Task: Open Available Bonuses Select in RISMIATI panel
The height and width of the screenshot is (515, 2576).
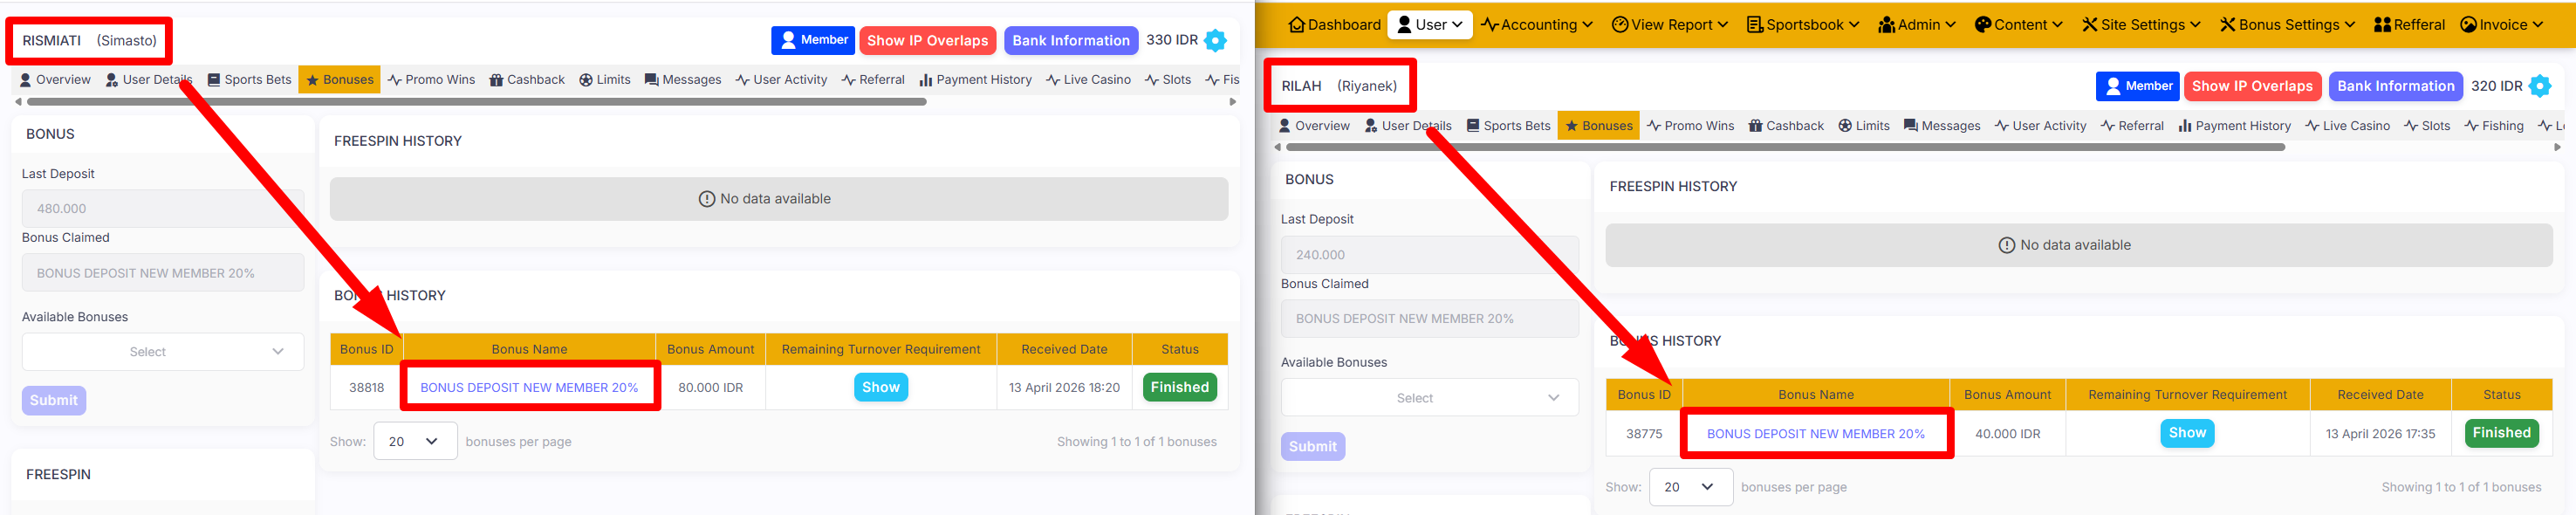Action: coord(163,352)
